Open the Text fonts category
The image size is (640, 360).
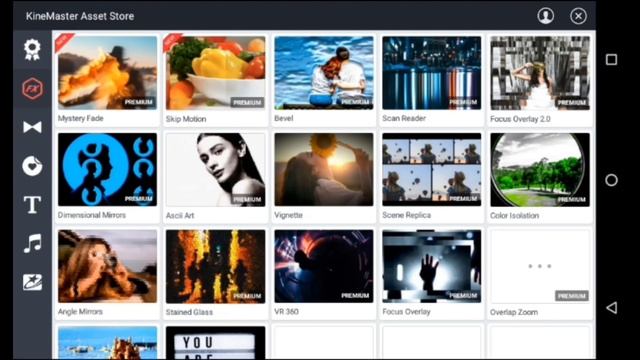pos(32,204)
